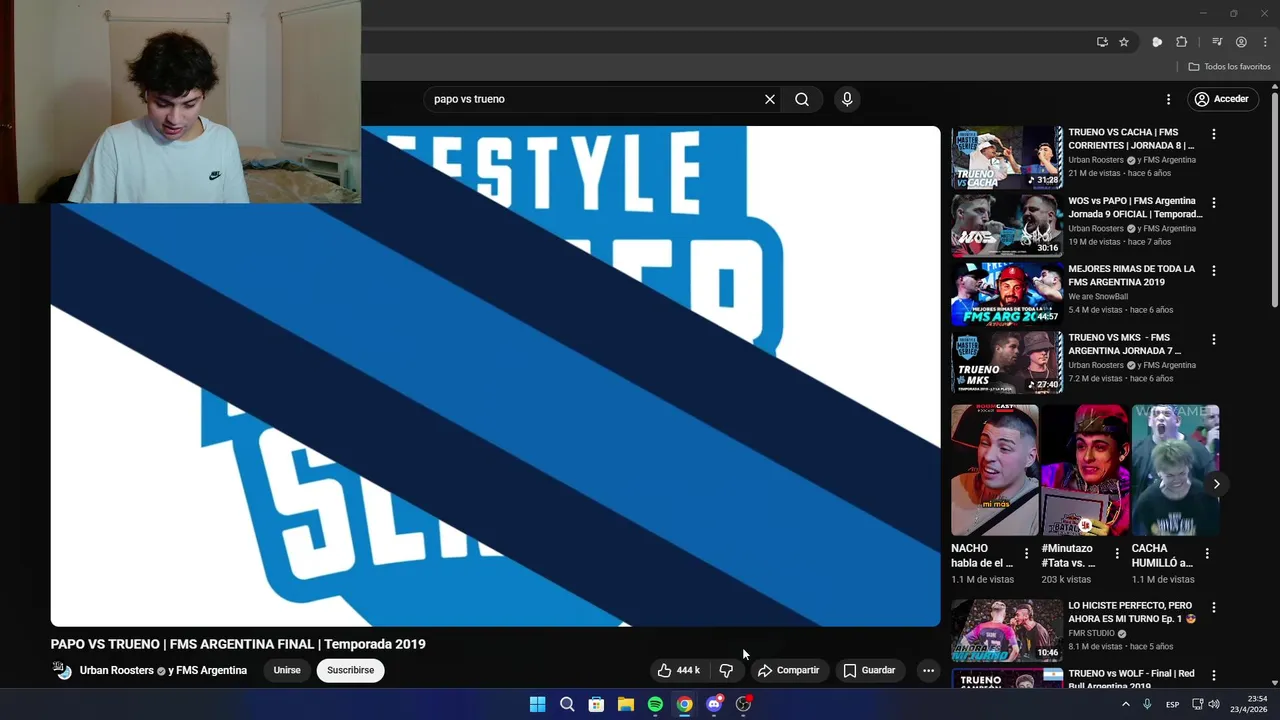This screenshot has width=1280, height=720.
Task: Open Spotify from the taskbar
Action: [x=655, y=704]
